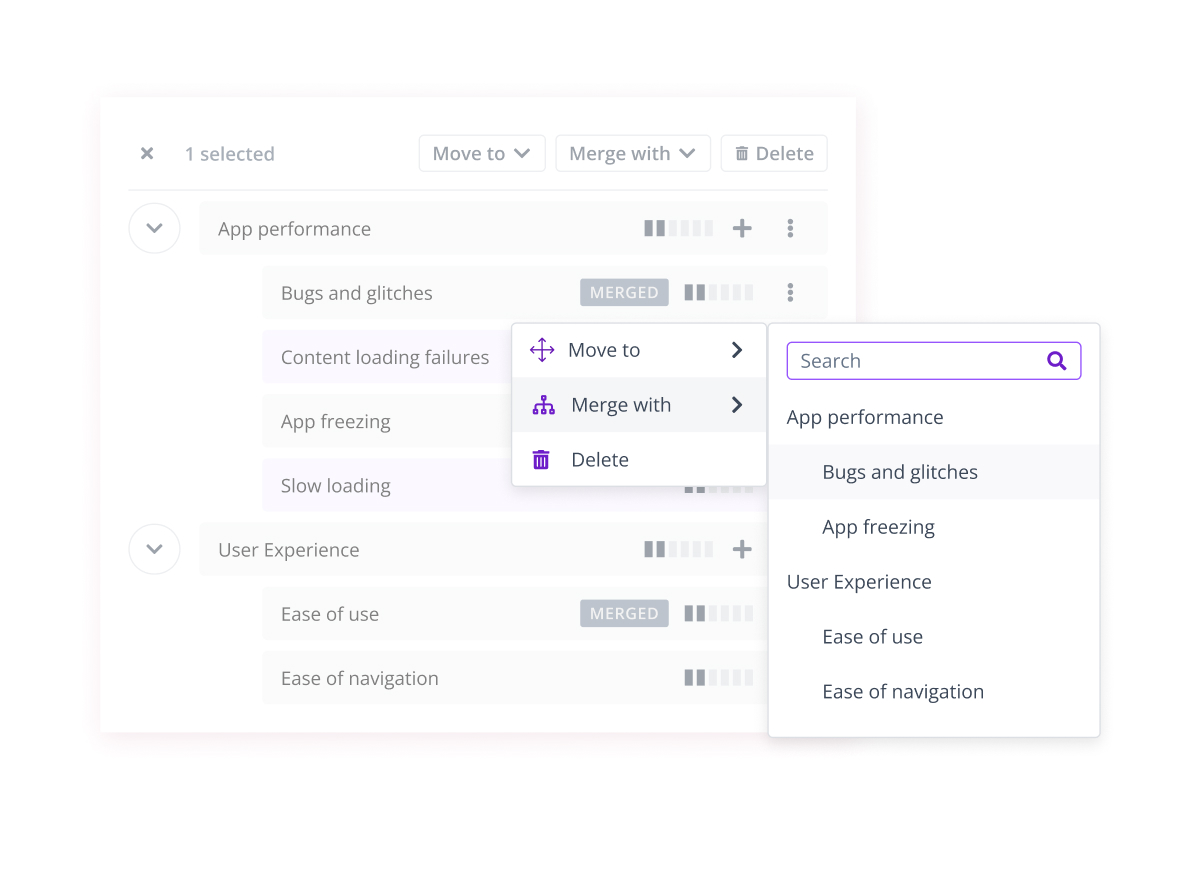
Task: Click the trash icon next to Delete menu entry
Action: click(541, 459)
